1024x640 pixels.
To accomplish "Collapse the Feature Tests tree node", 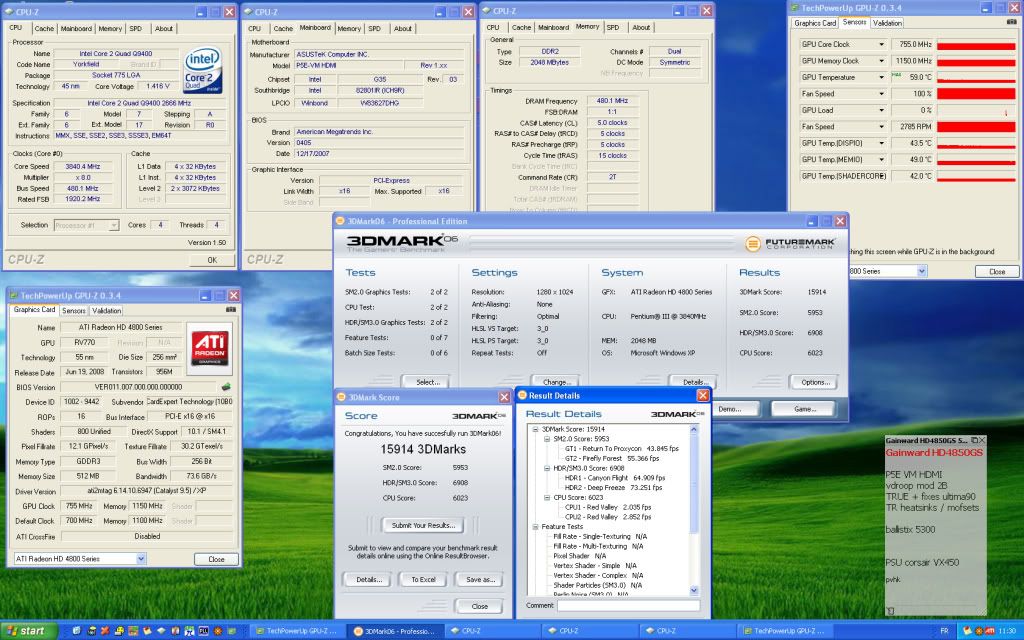I will pos(535,526).
